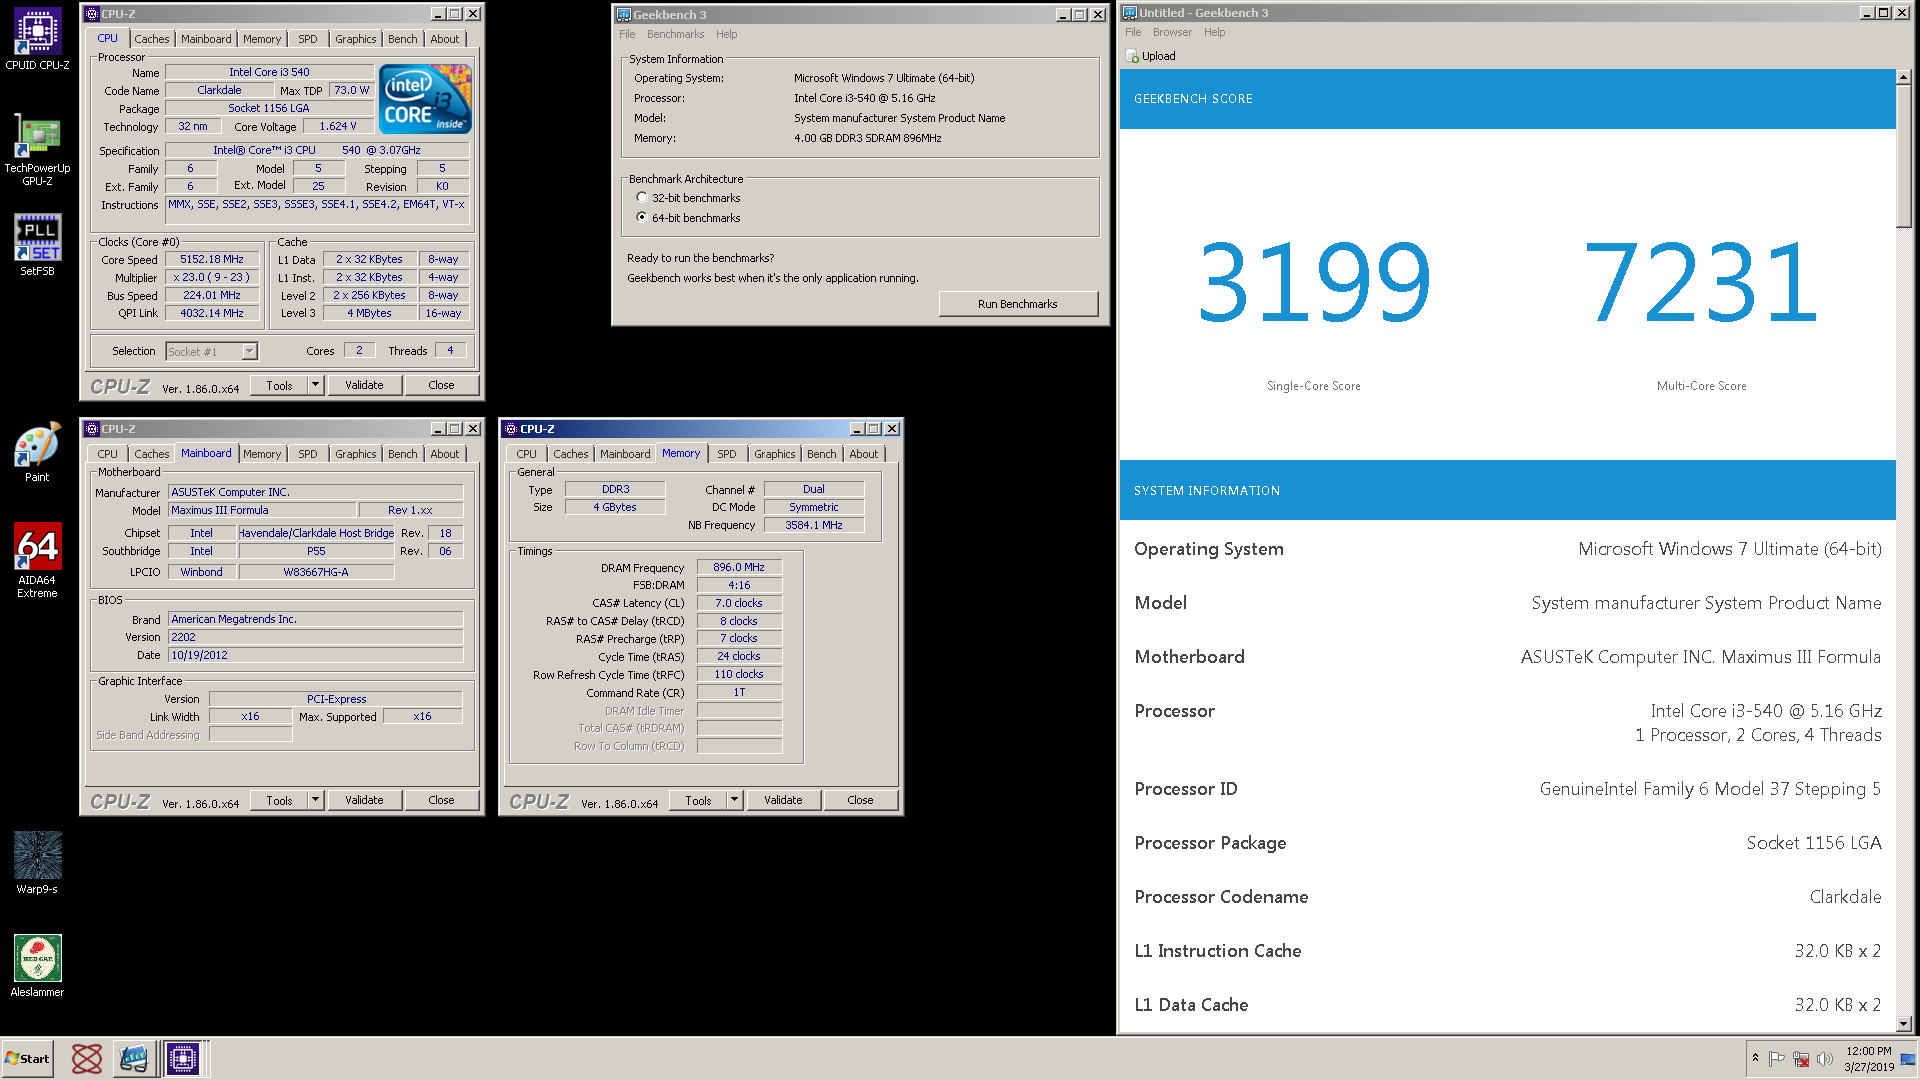The height and width of the screenshot is (1080, 1920).
Task: Select the 32-bit benchmarks radio button
Action: (x=642, y=198)
